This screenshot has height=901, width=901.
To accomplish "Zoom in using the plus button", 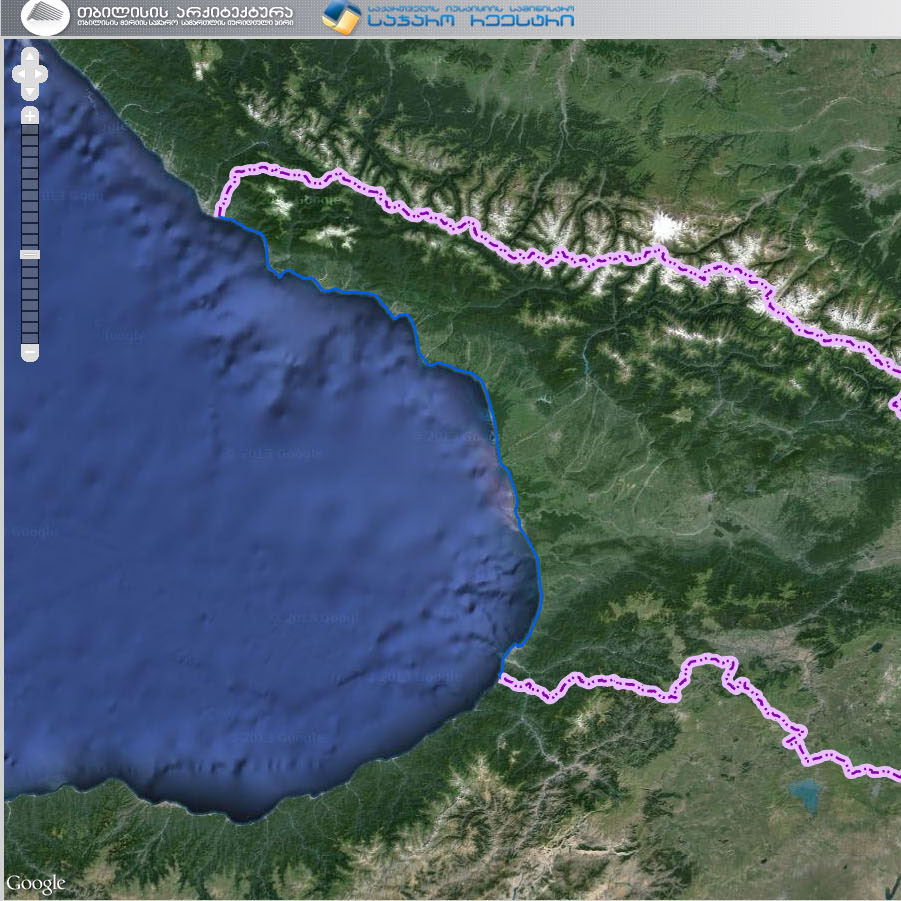I will 30,116.
